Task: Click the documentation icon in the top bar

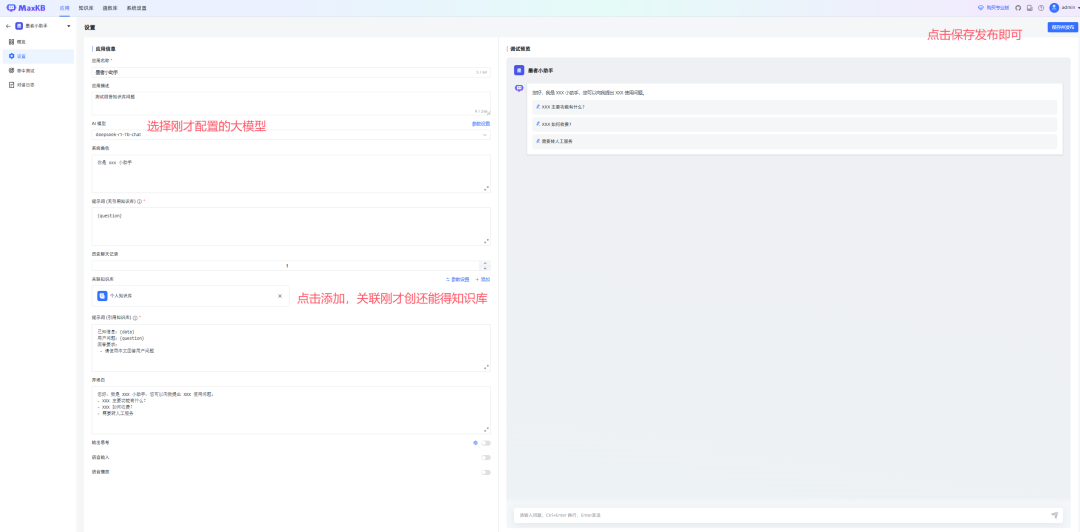Action: click(1030, 8)
